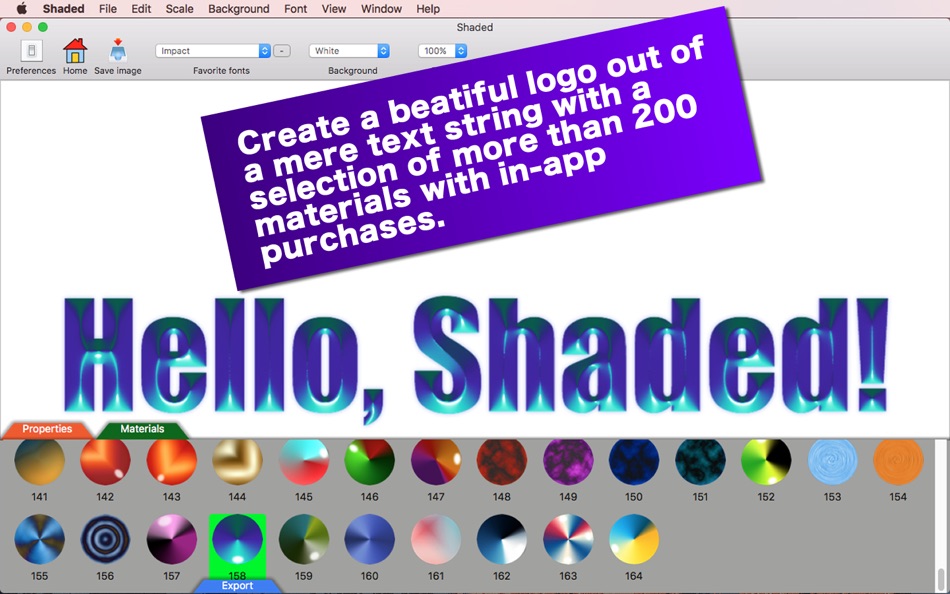This screenshot has height=594, width=950.
Task: Apply pale pink material 161
Action: [x=436, y=539]
